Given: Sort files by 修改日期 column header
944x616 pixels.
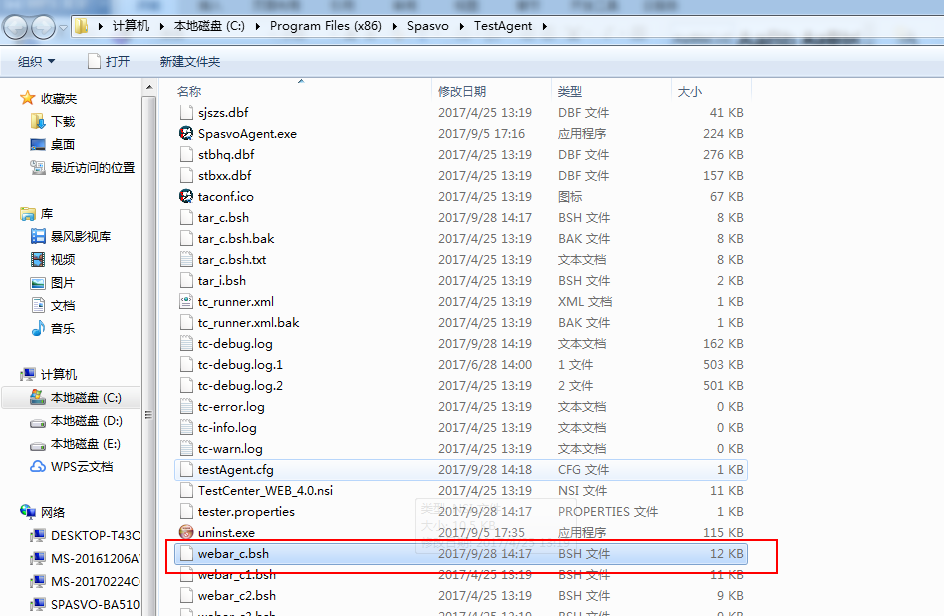Looking at the screenshot, I should click(x=462, y=91).
